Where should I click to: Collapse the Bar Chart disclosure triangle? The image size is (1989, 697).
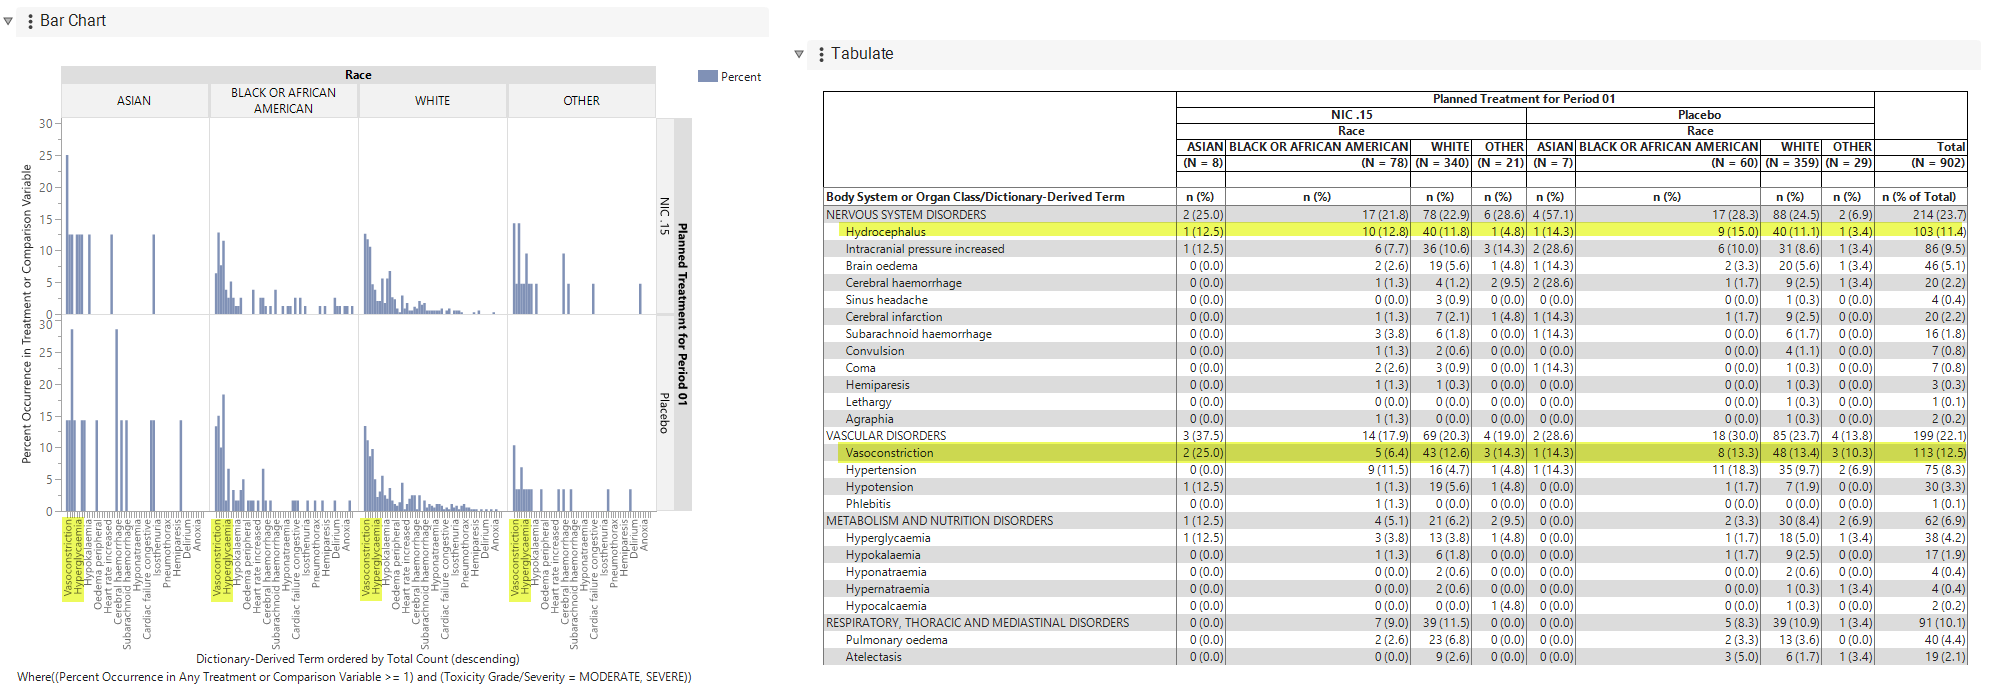8,21
